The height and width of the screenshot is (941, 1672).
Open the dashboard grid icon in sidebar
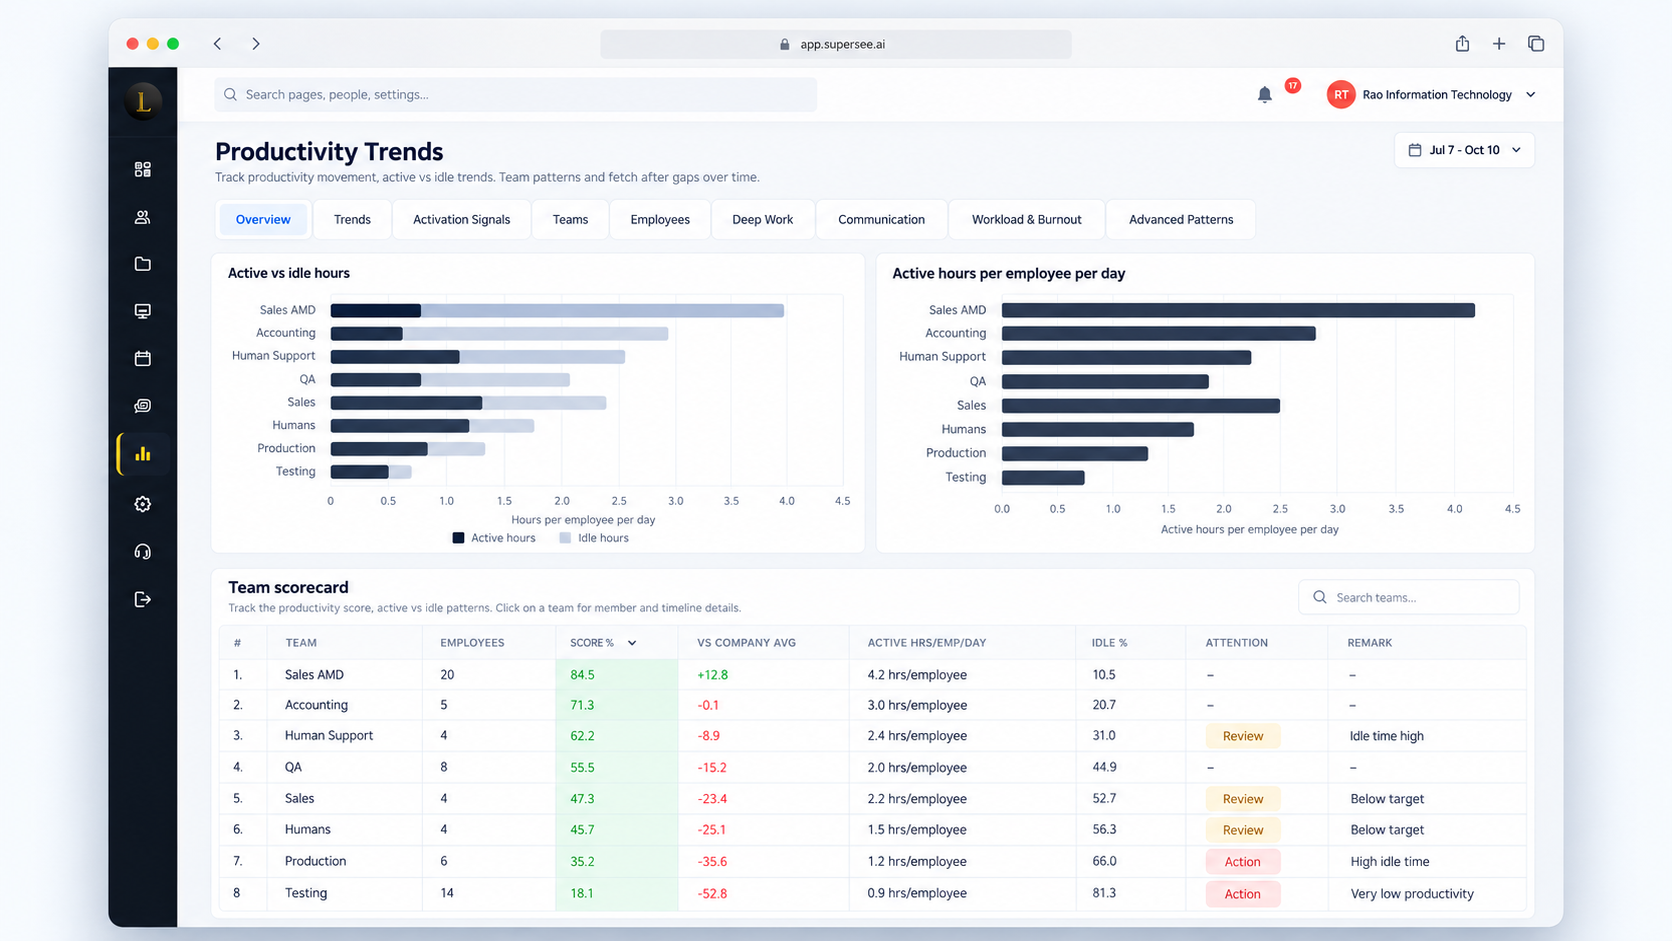(143, 169)
